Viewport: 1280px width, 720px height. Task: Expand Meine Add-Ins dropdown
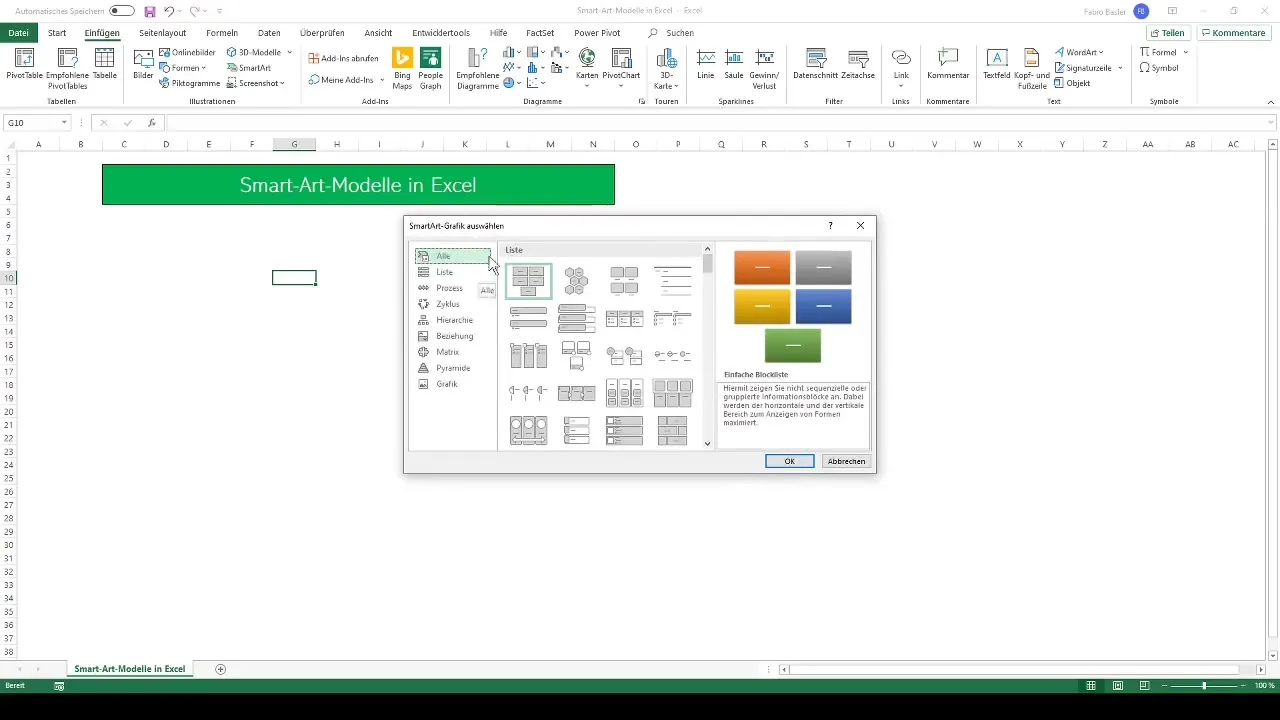click(382, 79)
